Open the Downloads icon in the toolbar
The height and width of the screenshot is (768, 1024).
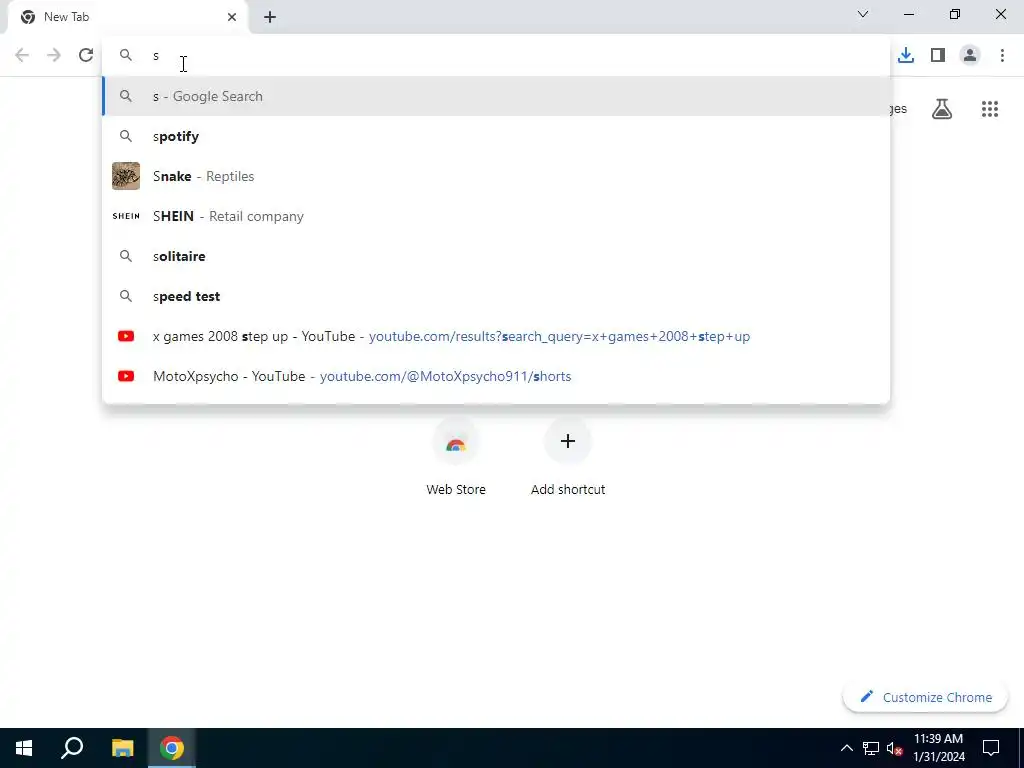906,56
